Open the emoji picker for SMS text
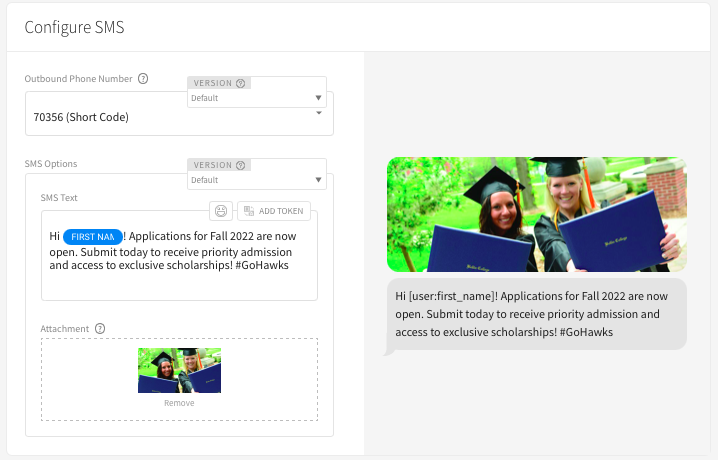This screenshot has width=718, height=460. [221, 211]
